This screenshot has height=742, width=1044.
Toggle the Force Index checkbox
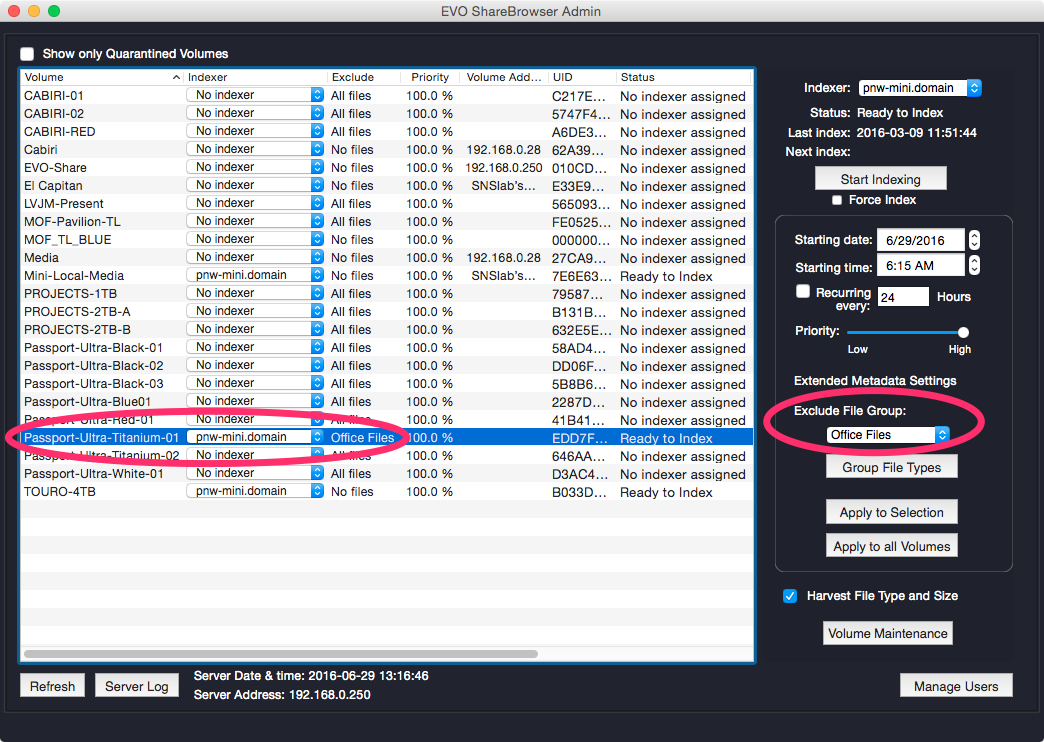837,200
